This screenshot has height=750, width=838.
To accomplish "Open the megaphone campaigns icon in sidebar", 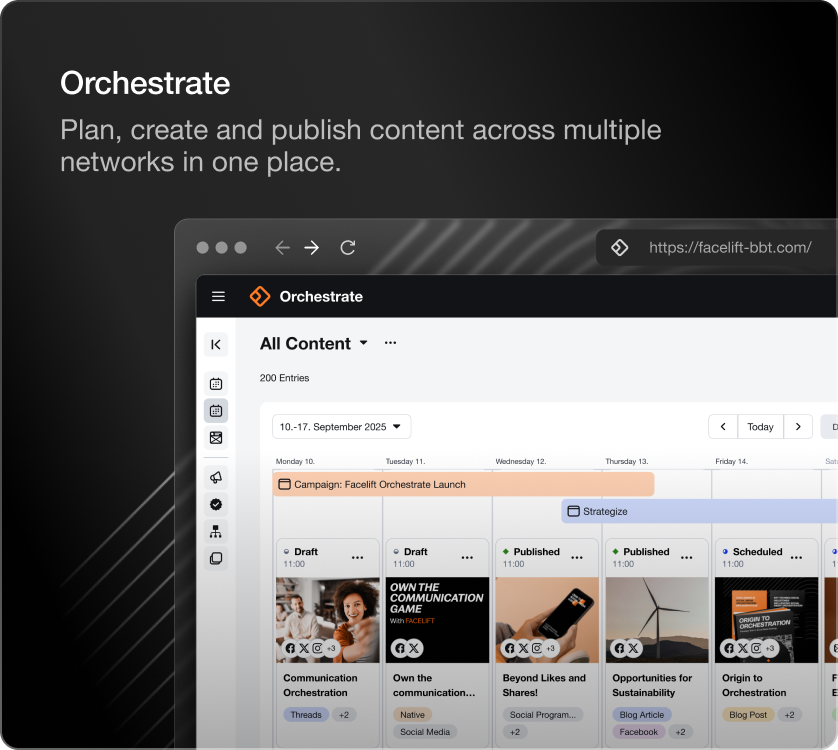I will pos(216,477).
